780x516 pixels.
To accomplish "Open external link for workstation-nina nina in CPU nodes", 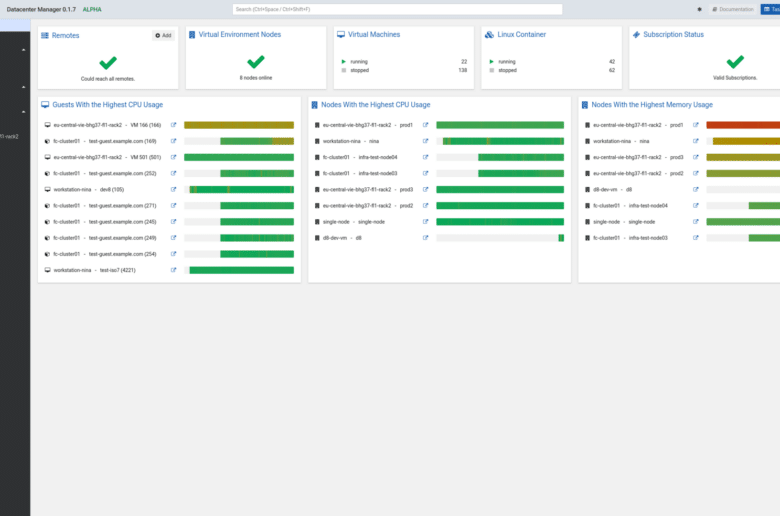I will (425, 141).
